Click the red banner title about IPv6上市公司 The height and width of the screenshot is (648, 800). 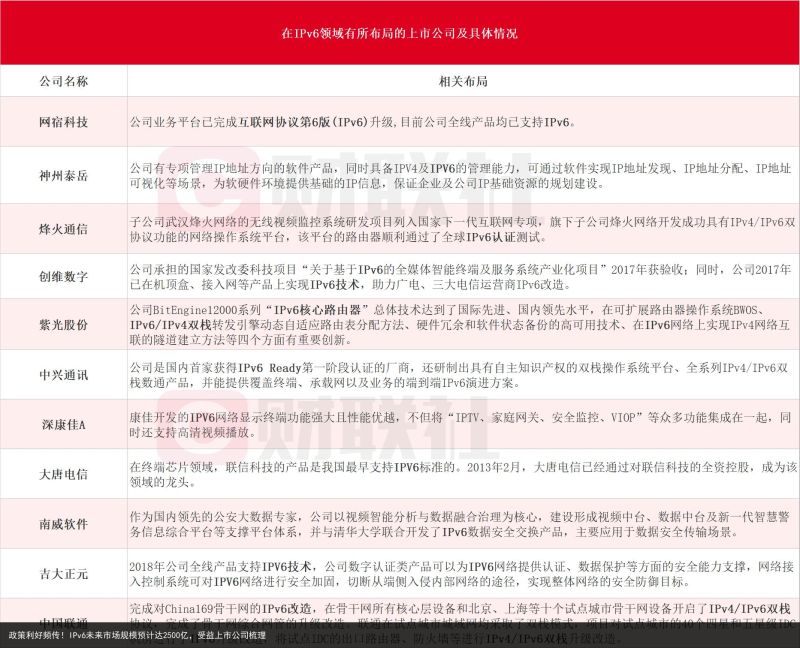pyautogui.click(x=399, y=33)
